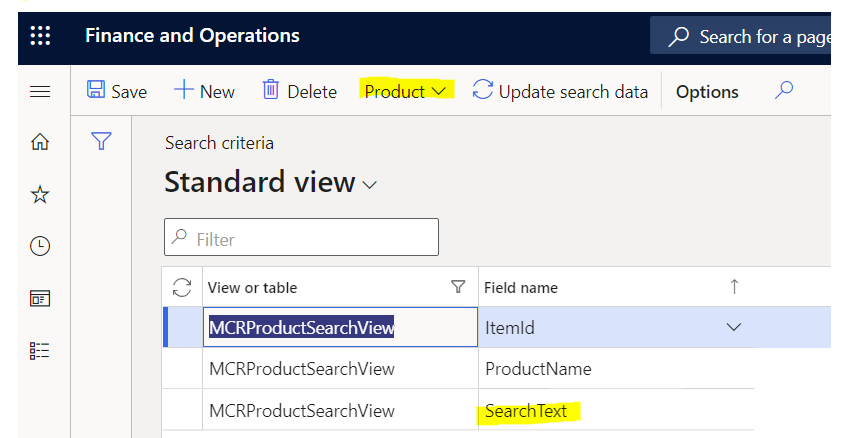Expand the hamburger navigation menu
The image size is (842, 438).
click(40, 92)
